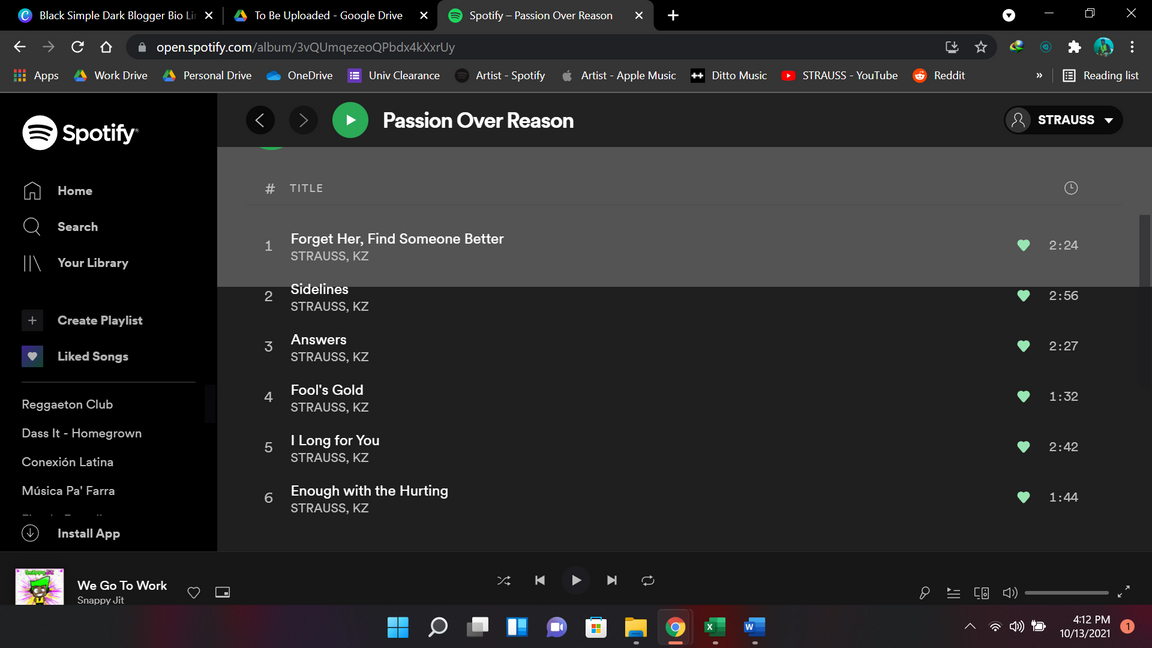The image size is (1152, 648).
Task: Unlike the Fool's Gold track heart
Action: tap(1023, 397)
